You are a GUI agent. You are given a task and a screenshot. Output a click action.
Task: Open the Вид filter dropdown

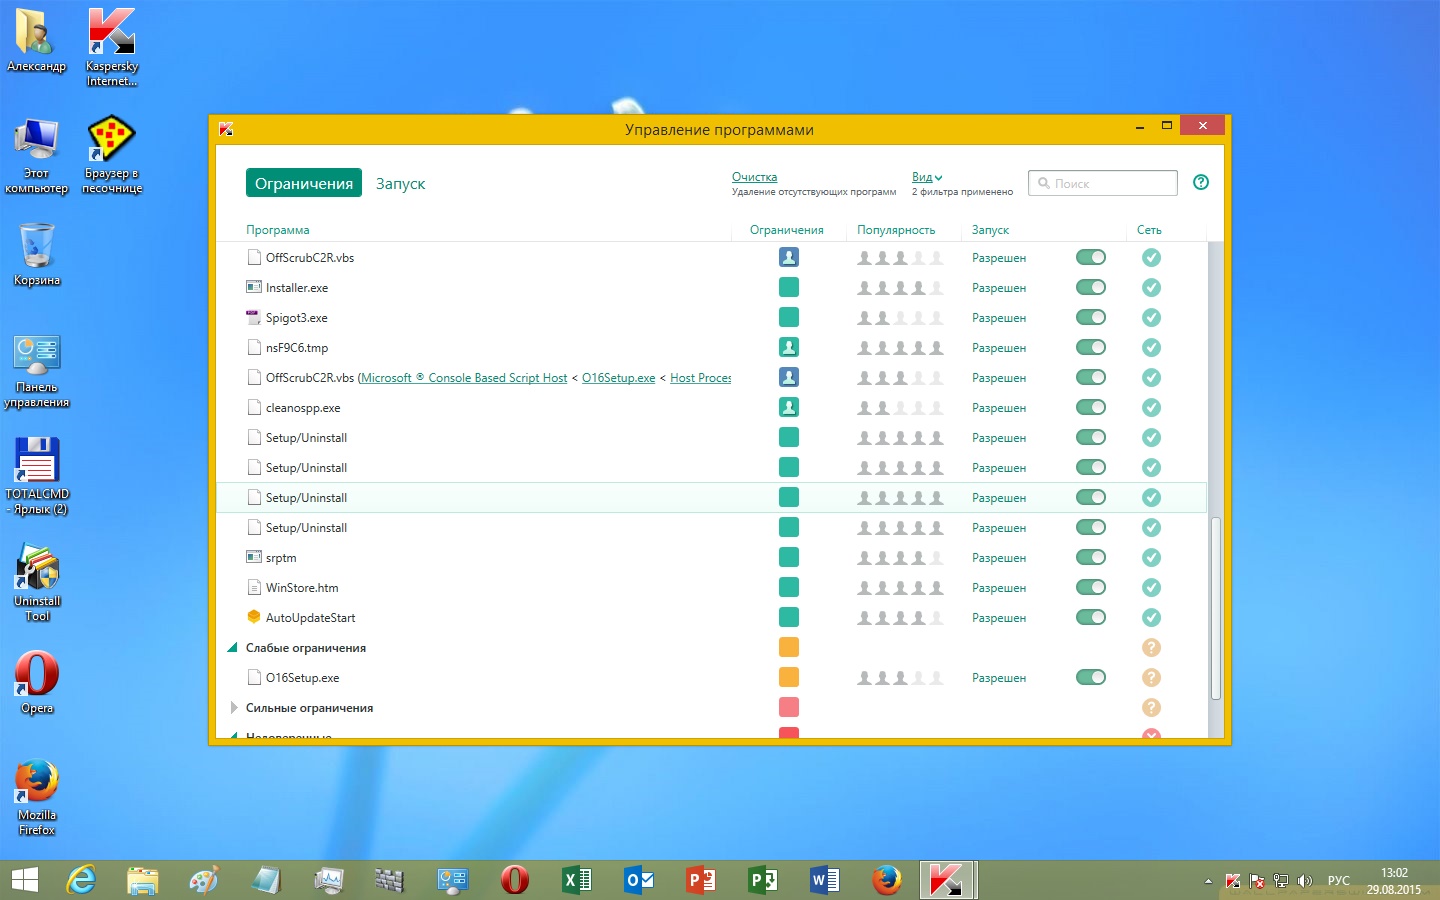point(927,177)
